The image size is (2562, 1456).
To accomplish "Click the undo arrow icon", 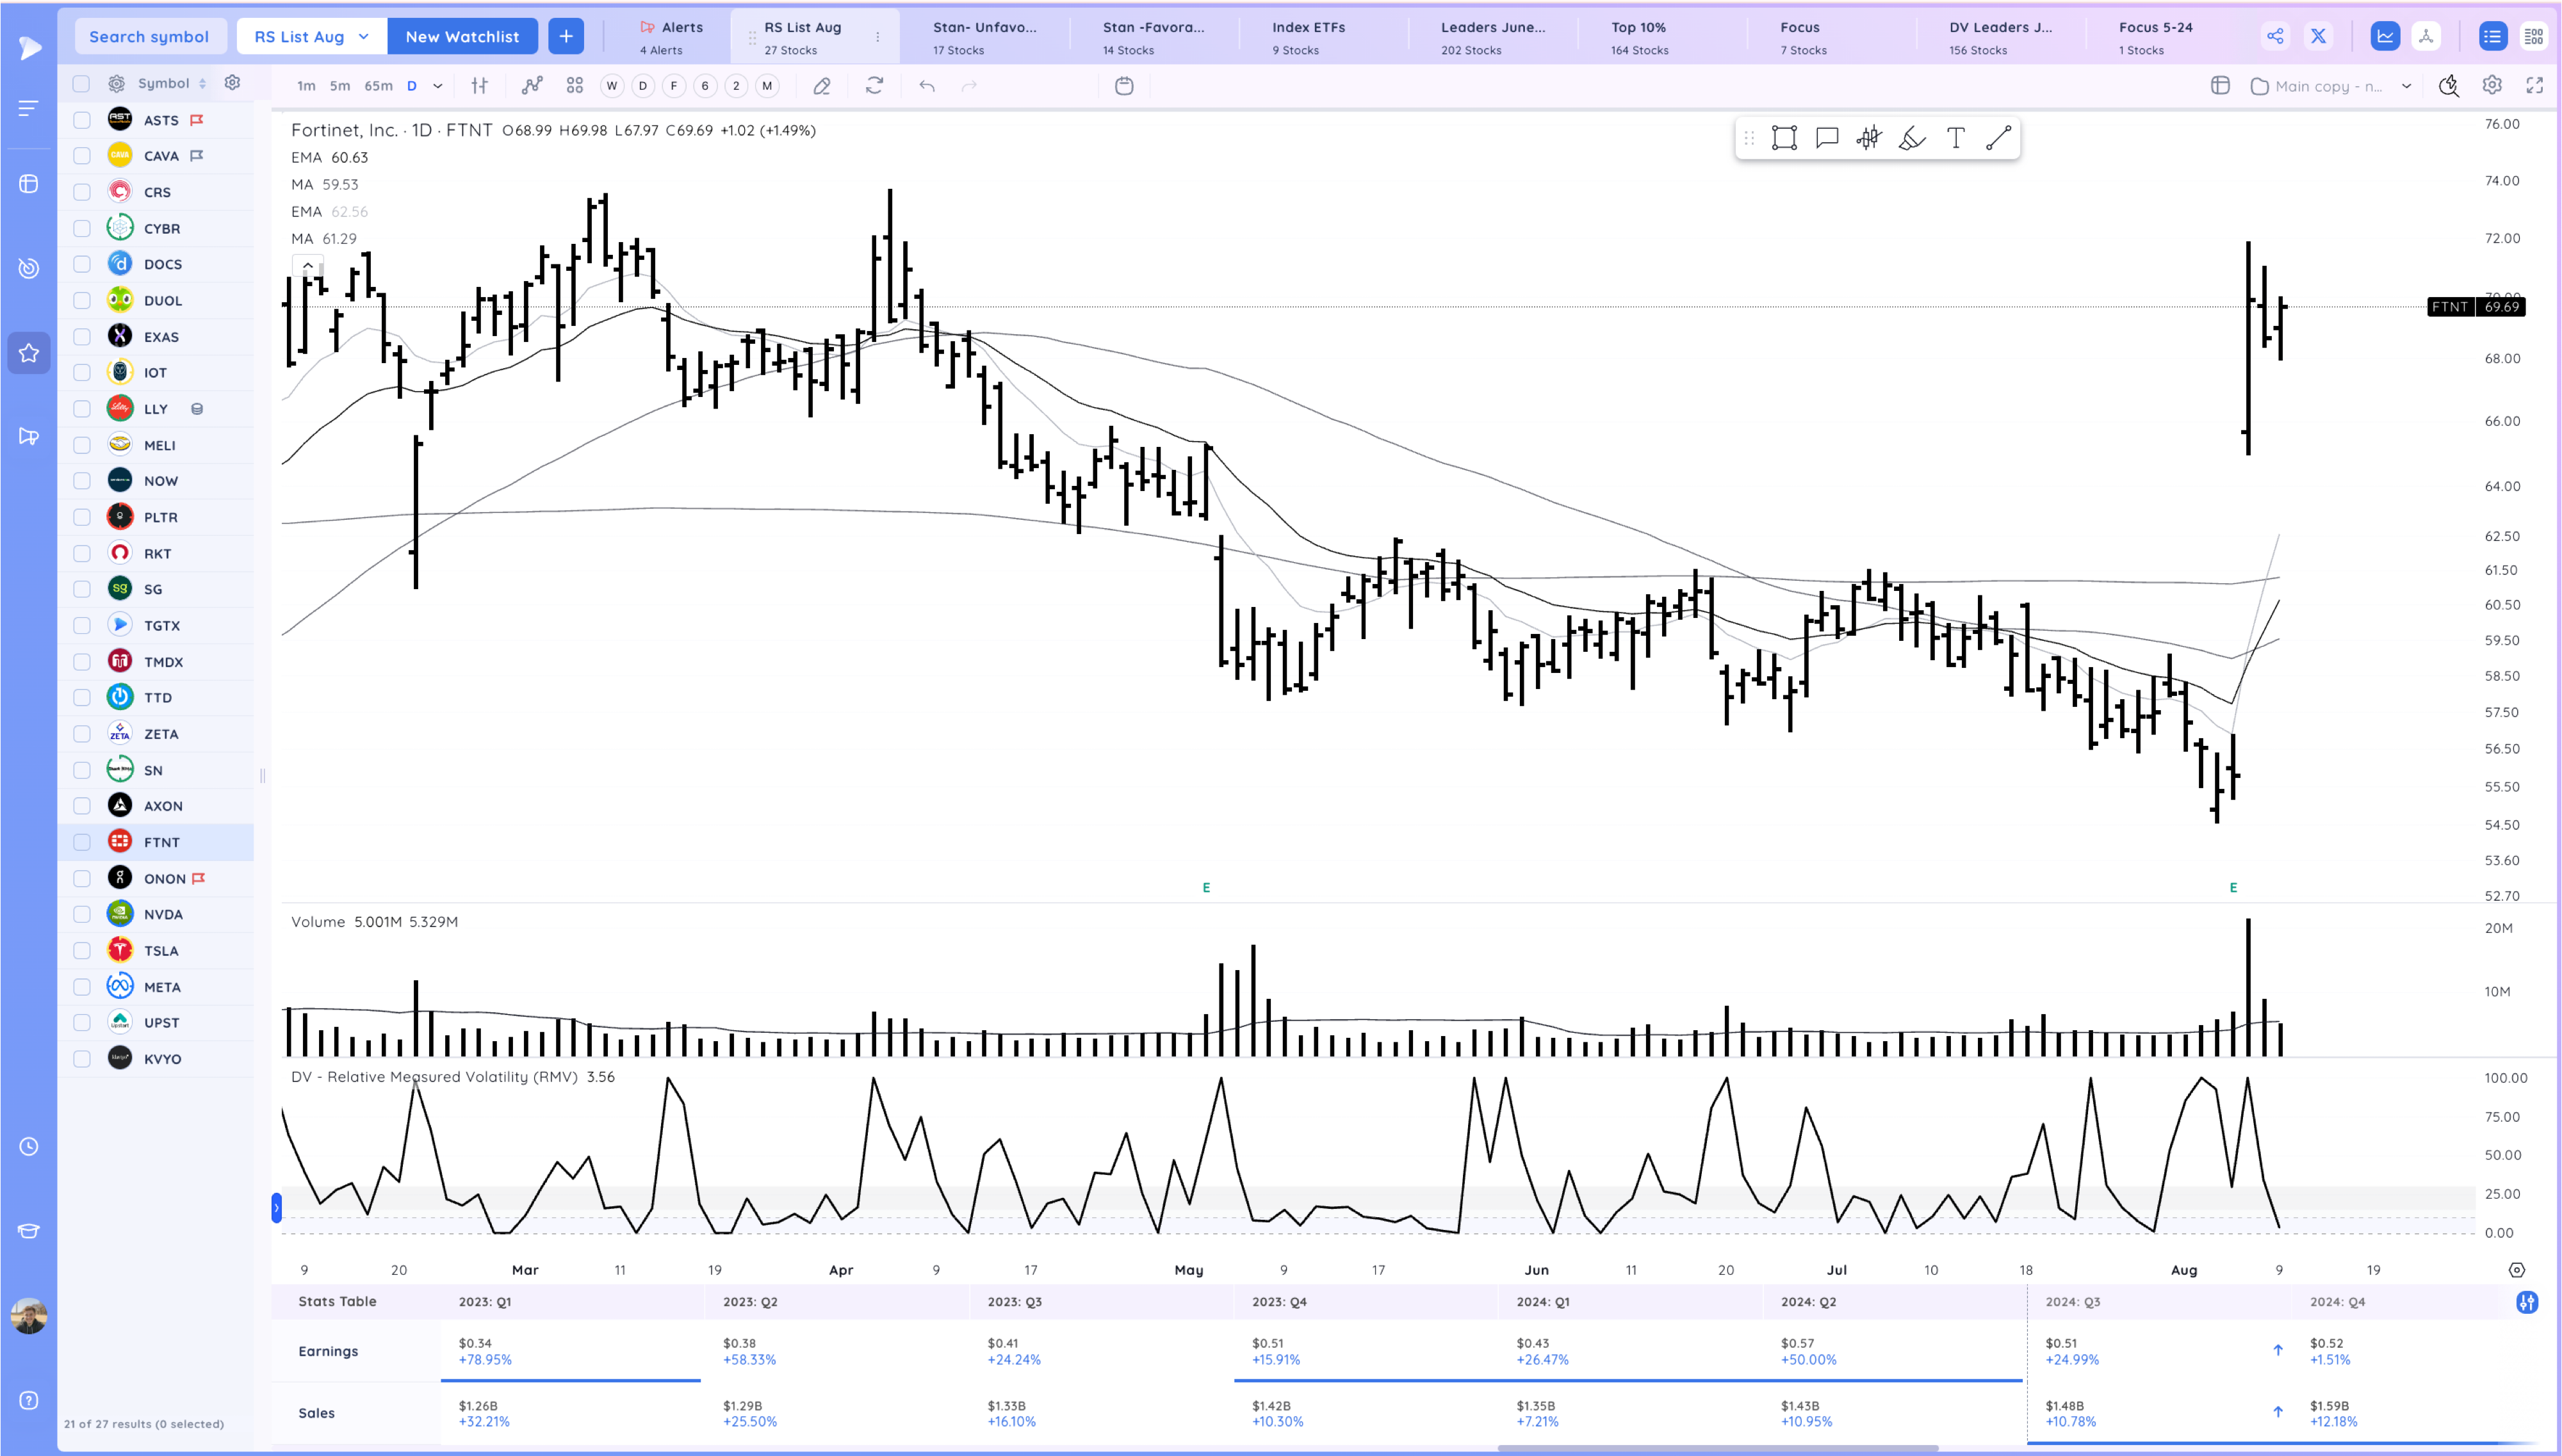I will [x=927, y=86].
